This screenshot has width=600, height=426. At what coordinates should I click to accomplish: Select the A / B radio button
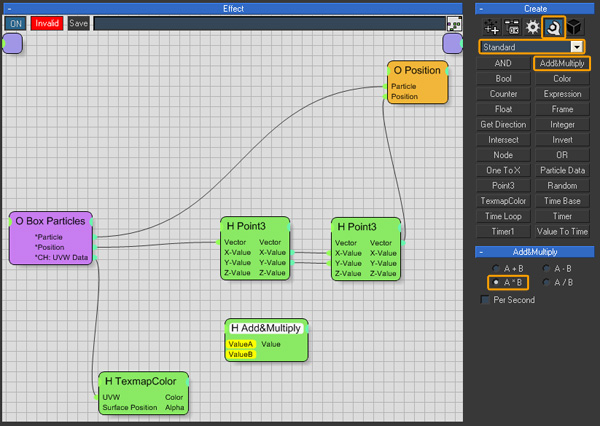pyautogui.click(x=546, y=282)
